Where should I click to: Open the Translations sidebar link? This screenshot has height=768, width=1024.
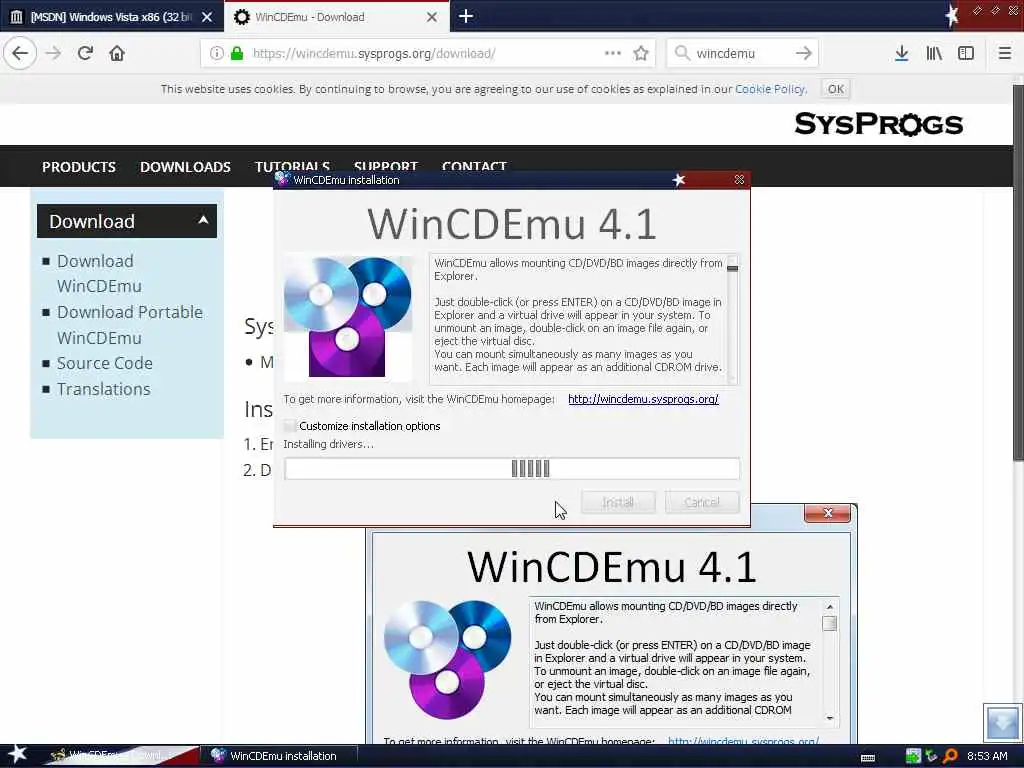(103, 389)
